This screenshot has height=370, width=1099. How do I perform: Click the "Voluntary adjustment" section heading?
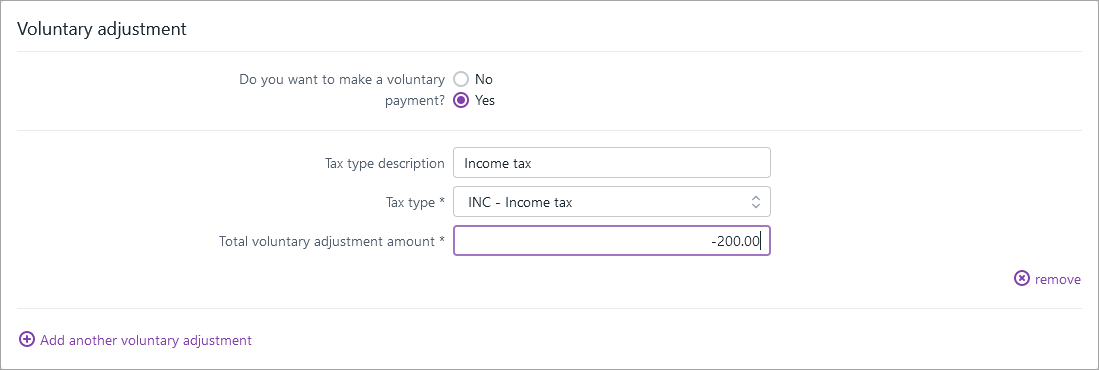(x=102, y=29)
